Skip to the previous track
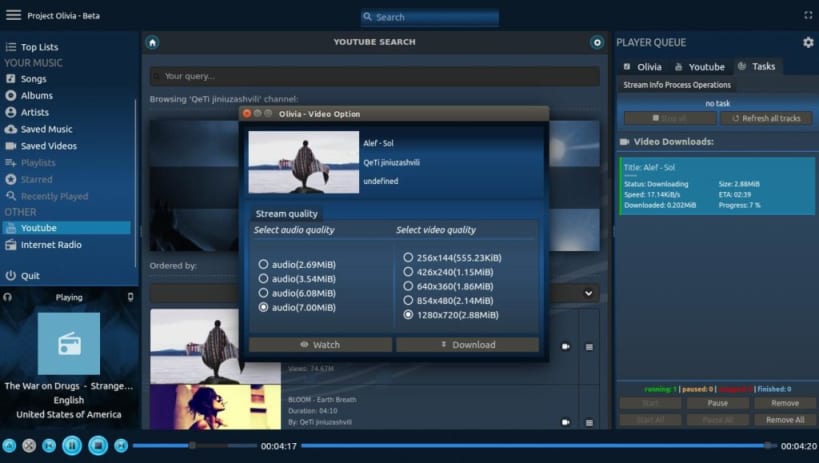 49,446
